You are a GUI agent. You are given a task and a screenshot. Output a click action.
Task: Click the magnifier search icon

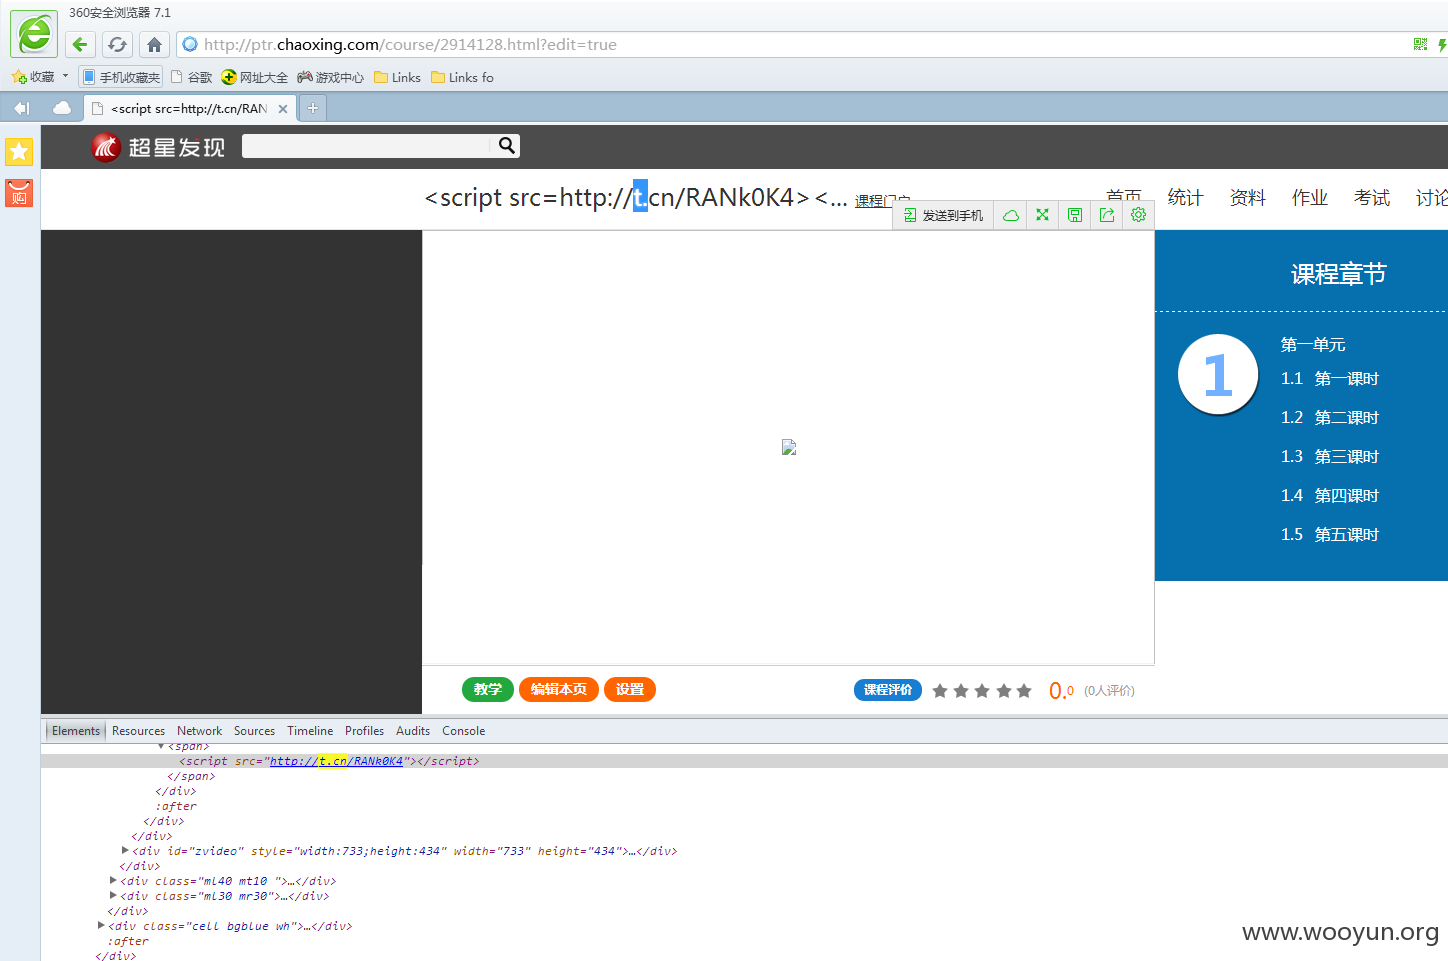507,146
